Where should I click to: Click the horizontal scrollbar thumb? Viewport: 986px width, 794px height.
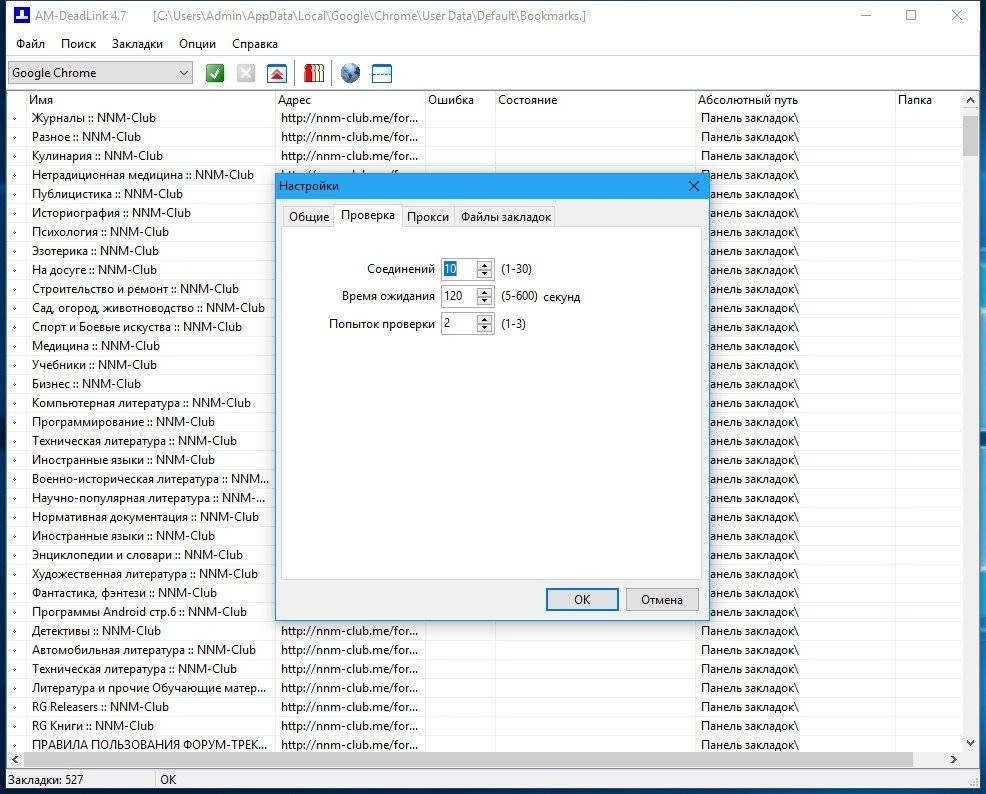pyautogui.click(x=468, y=759)
